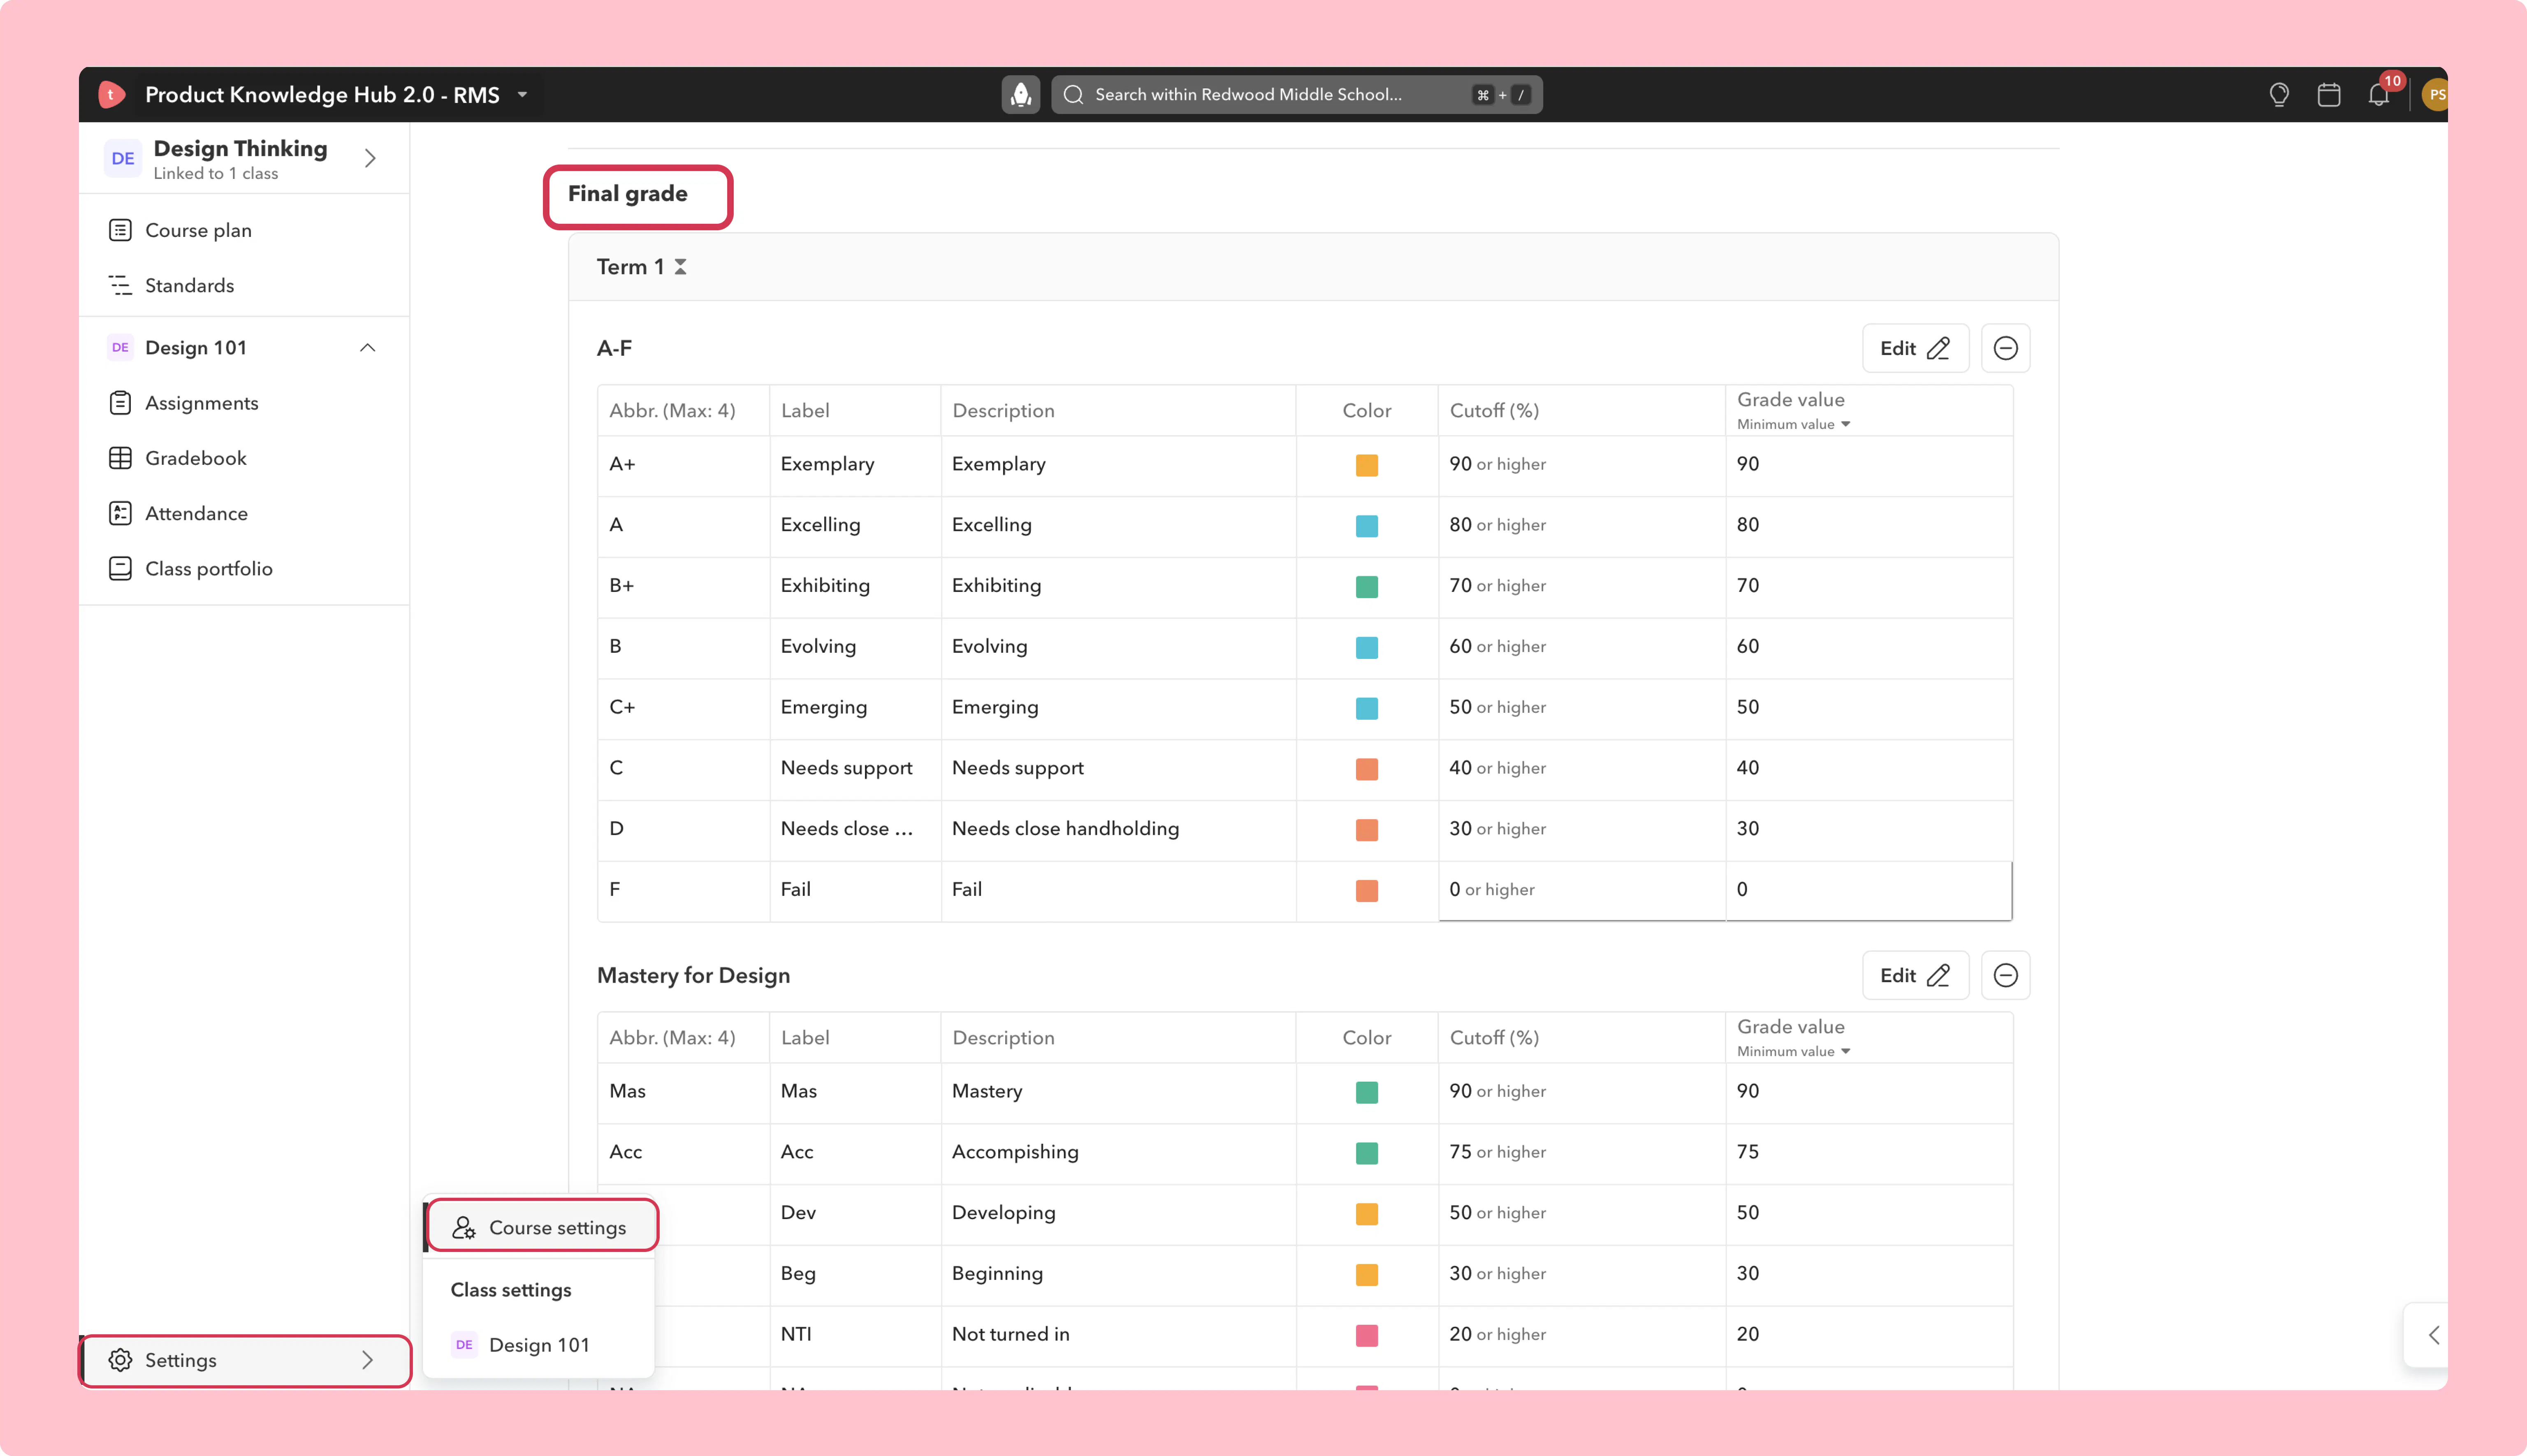Click Product Knowledge Hub 2.0 - RMS title

pos(322,95)
